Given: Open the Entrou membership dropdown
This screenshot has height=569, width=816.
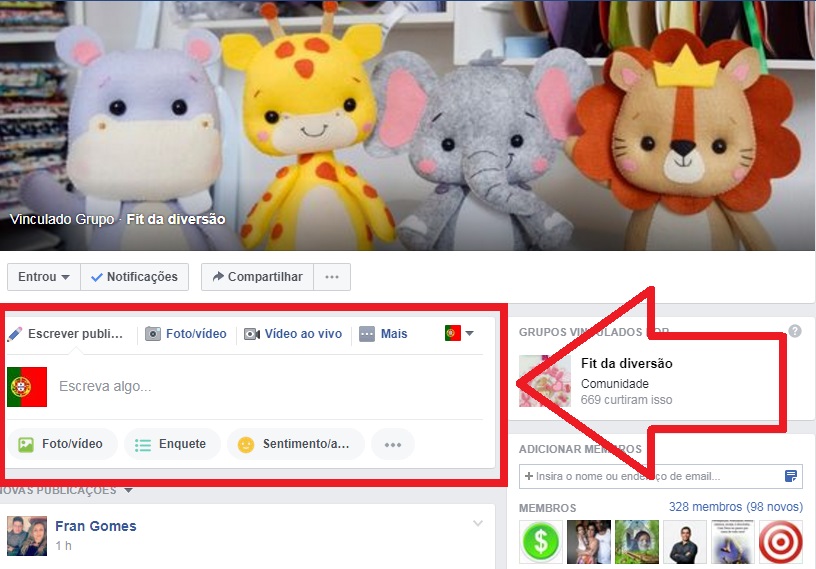Looking at the screenshot, I should point(44,277).
